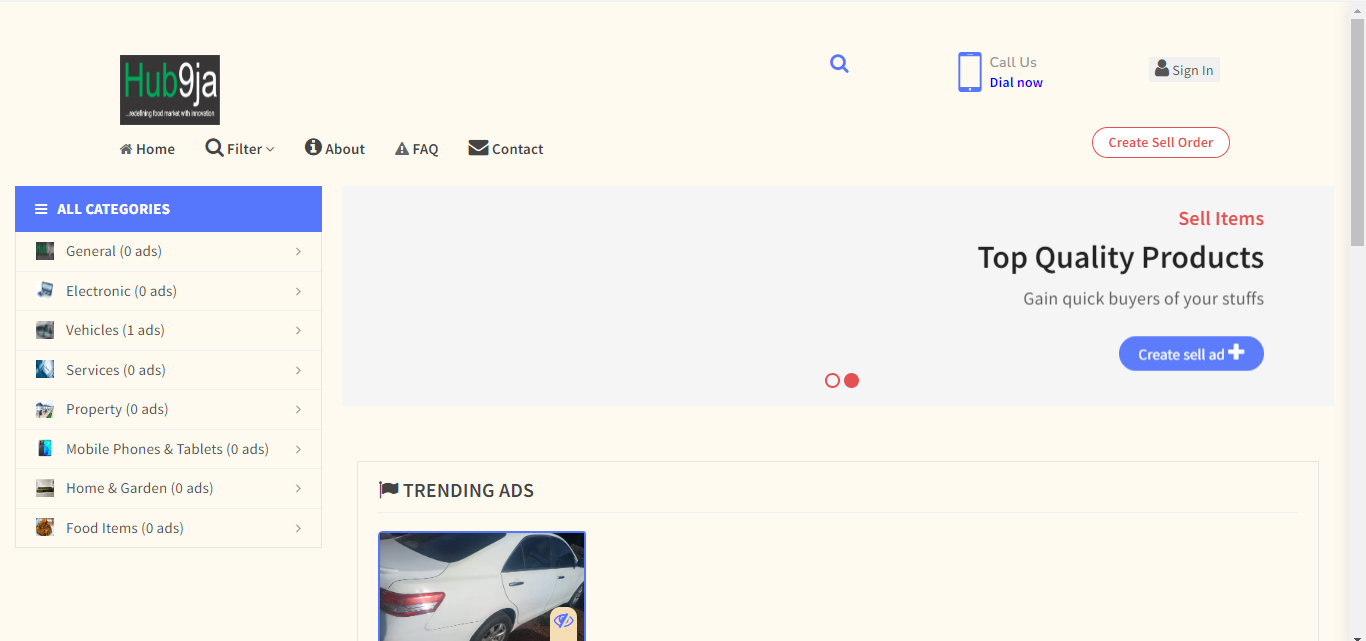1366x641 pixels.
Task: Click the Electronic category thumbnail icon
Action: click(x=45, y=291)
